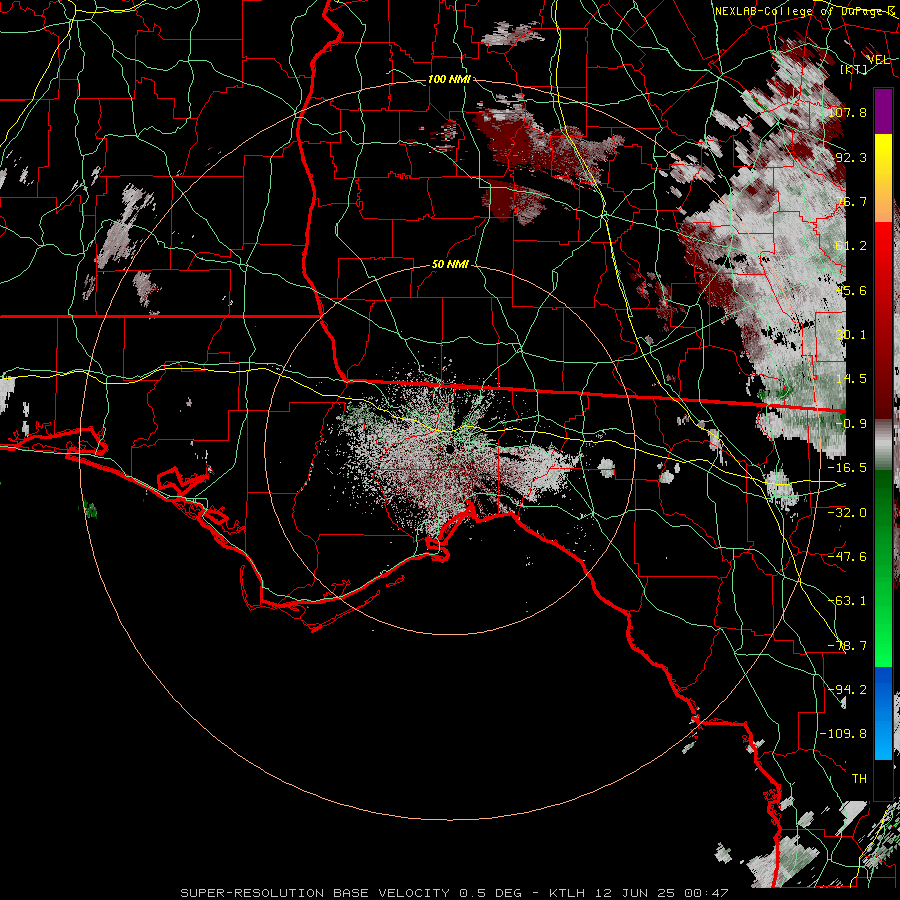This screenshot has width=900, height=900.
Task: Click the purple segment of the color bar
Action: [883, 111]
